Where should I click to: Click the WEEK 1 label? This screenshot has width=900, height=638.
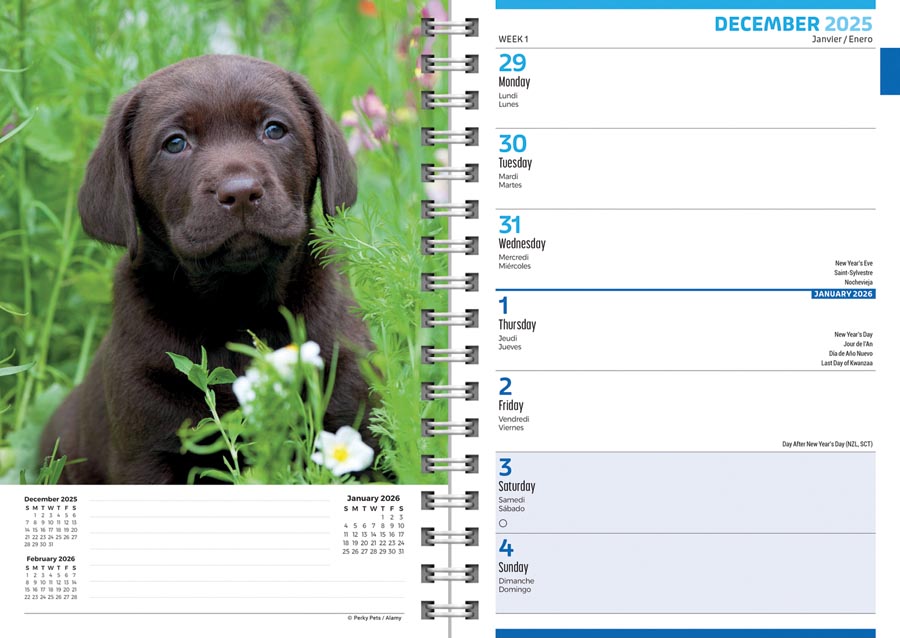tap(513, 39)
